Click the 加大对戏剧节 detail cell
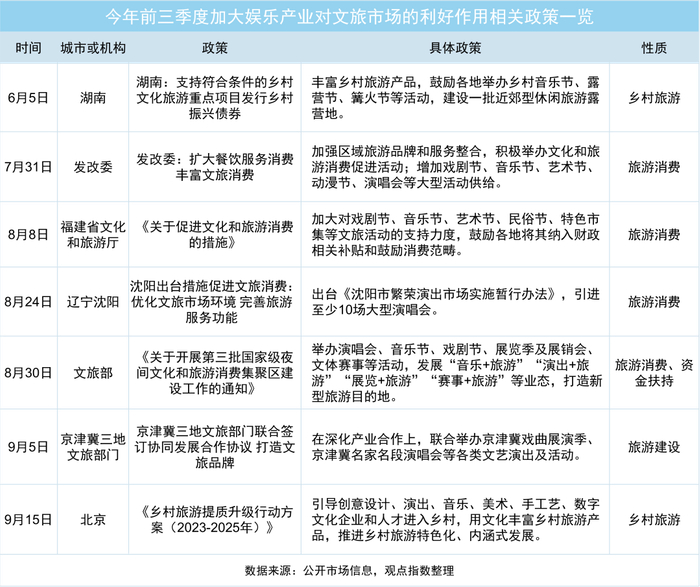 [455, 234]
